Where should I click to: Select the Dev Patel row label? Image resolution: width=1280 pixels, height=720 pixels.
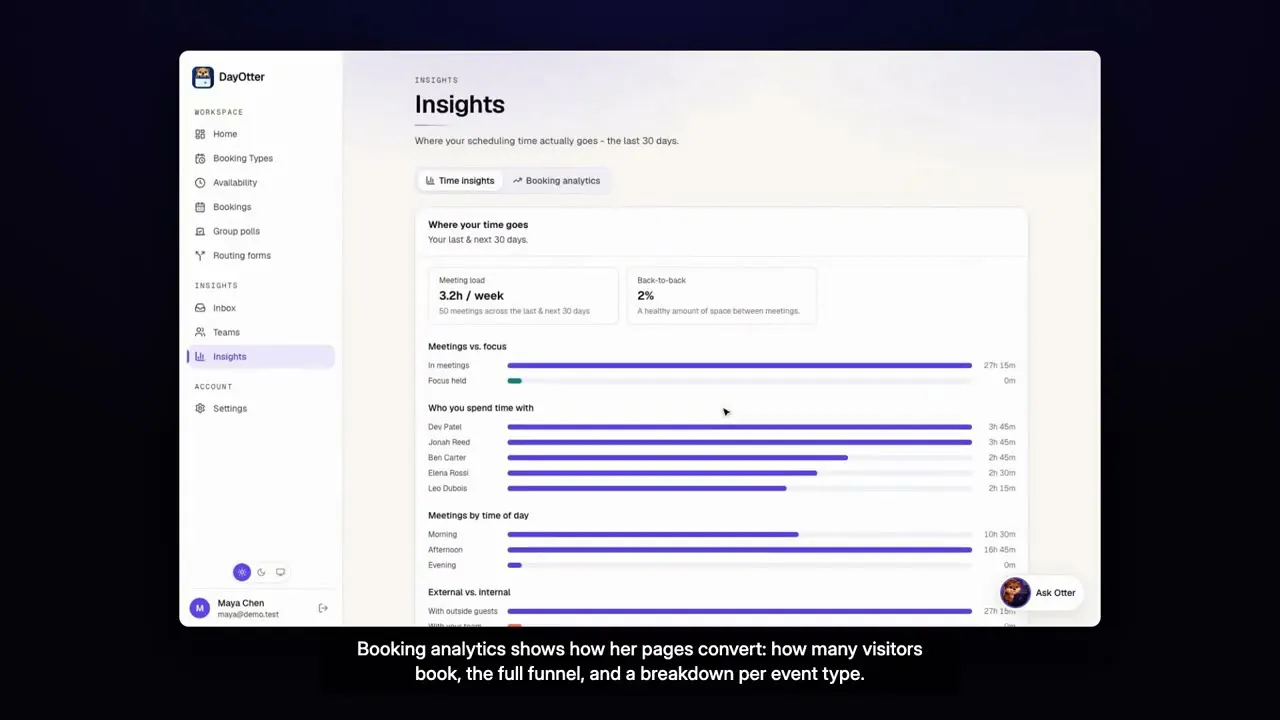(445, 427)
